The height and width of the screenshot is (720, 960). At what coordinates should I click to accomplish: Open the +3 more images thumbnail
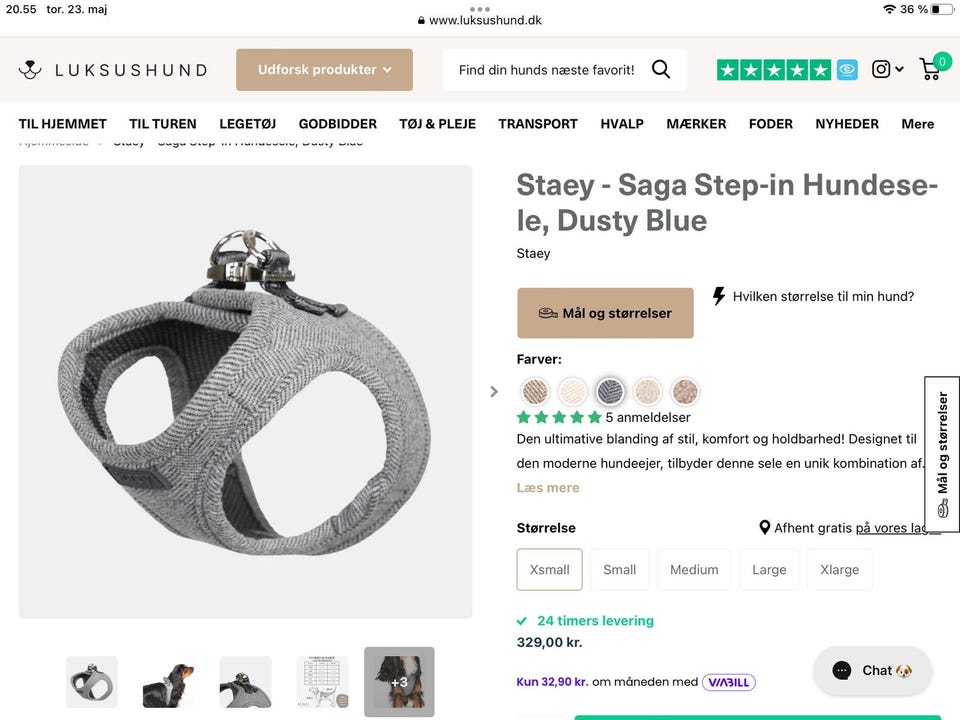(x=399, y=682)
